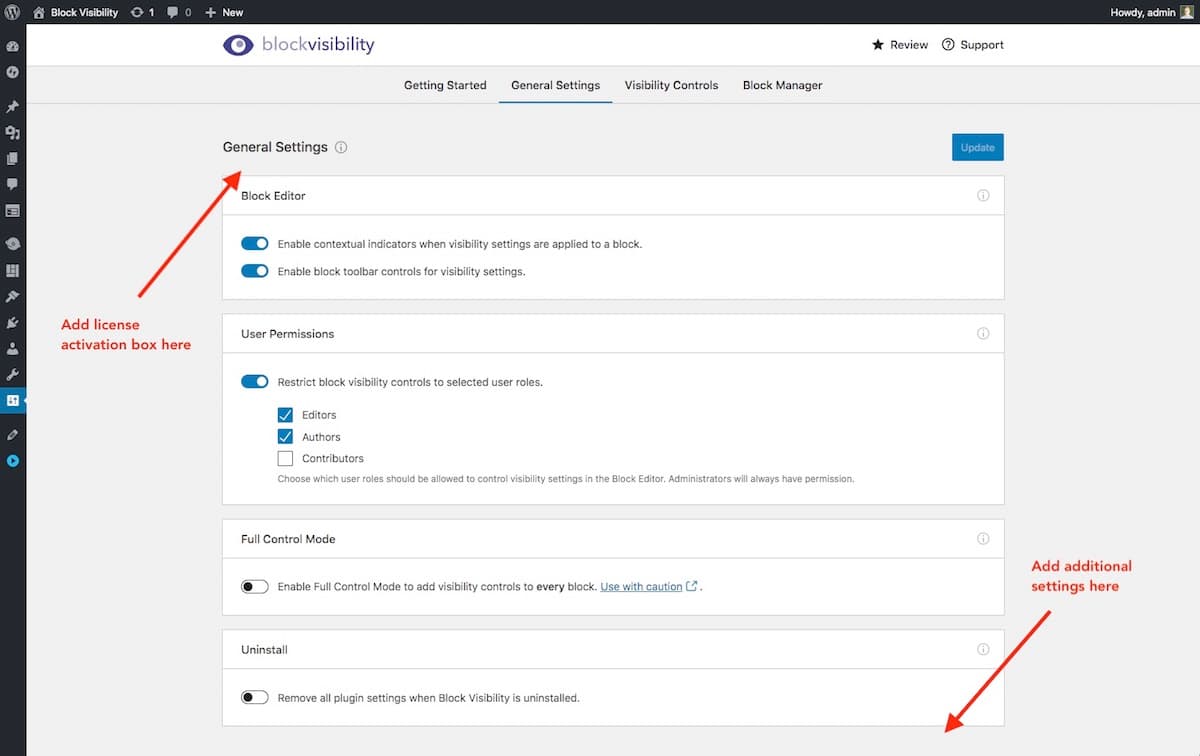Screen dimensions: 1200x756
Task: Click info icon in Uninstall panel header
Action: click(x=982, y=650)
